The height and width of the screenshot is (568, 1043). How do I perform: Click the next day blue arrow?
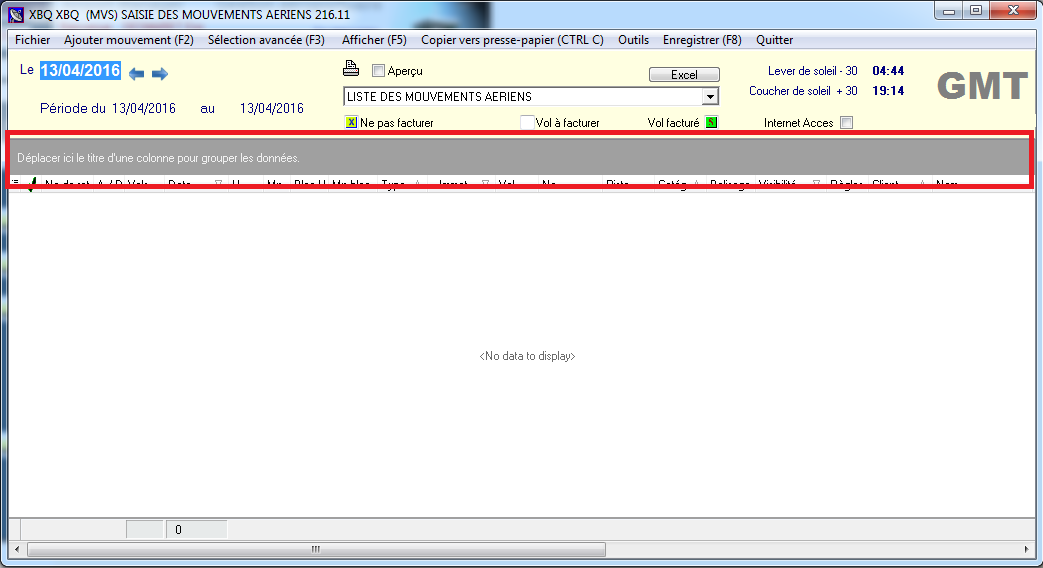pyautogui.click(x=160, y=73)
